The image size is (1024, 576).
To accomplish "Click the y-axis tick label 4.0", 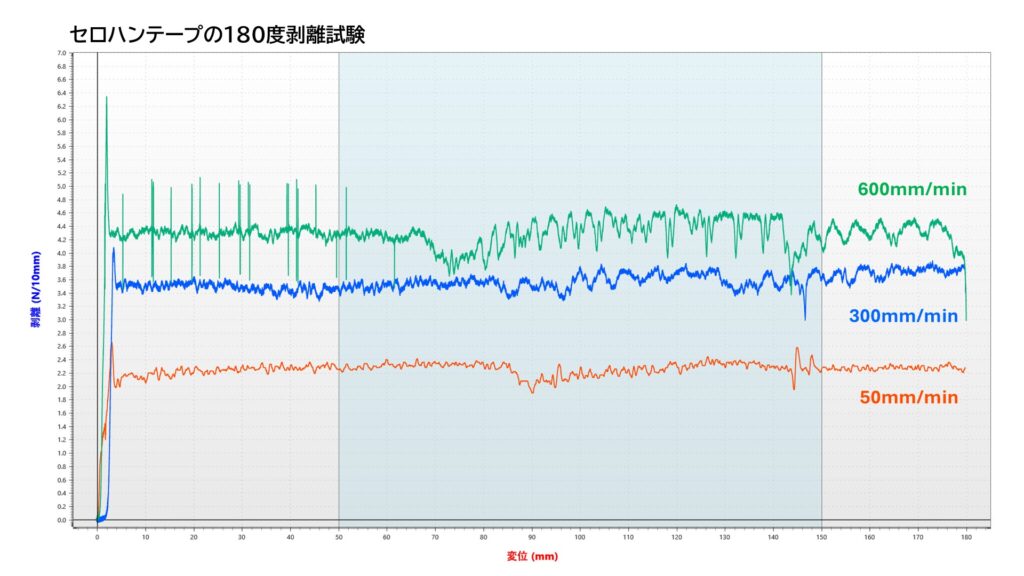I will click(61, 253).
